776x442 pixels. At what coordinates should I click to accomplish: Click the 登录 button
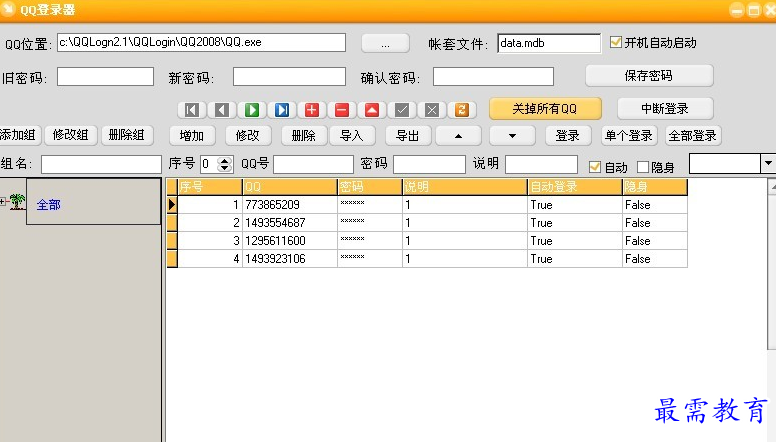[568, 136]
